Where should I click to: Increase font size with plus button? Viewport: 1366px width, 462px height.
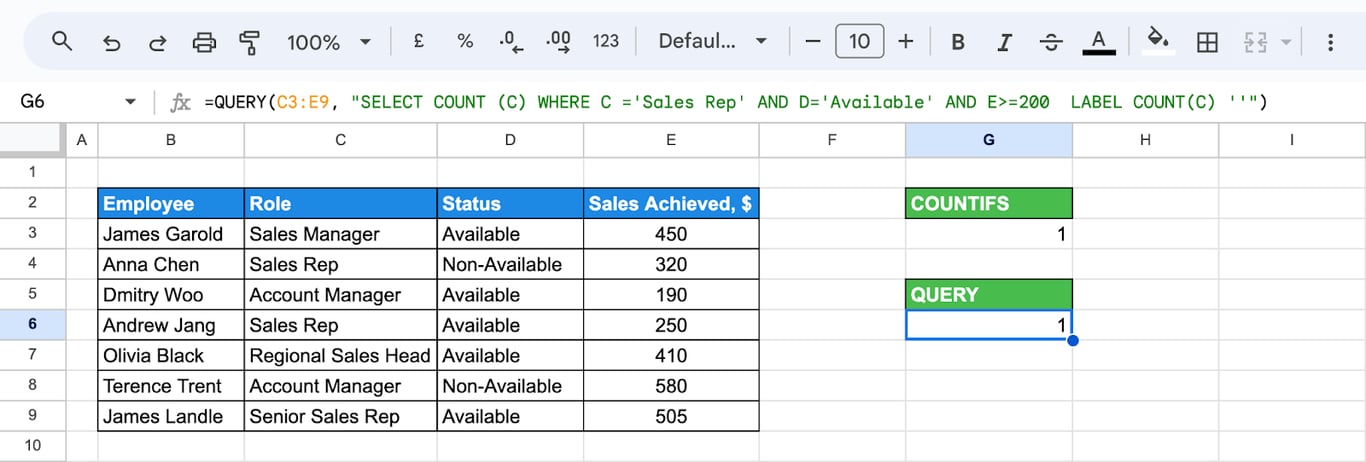pos(906,42)
